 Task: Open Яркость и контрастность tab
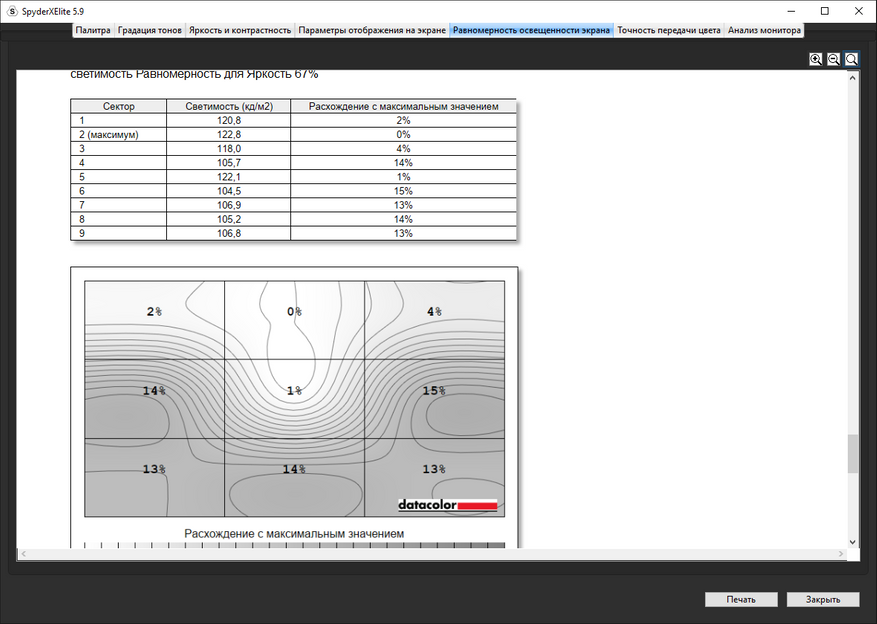(x=240, y=30)
